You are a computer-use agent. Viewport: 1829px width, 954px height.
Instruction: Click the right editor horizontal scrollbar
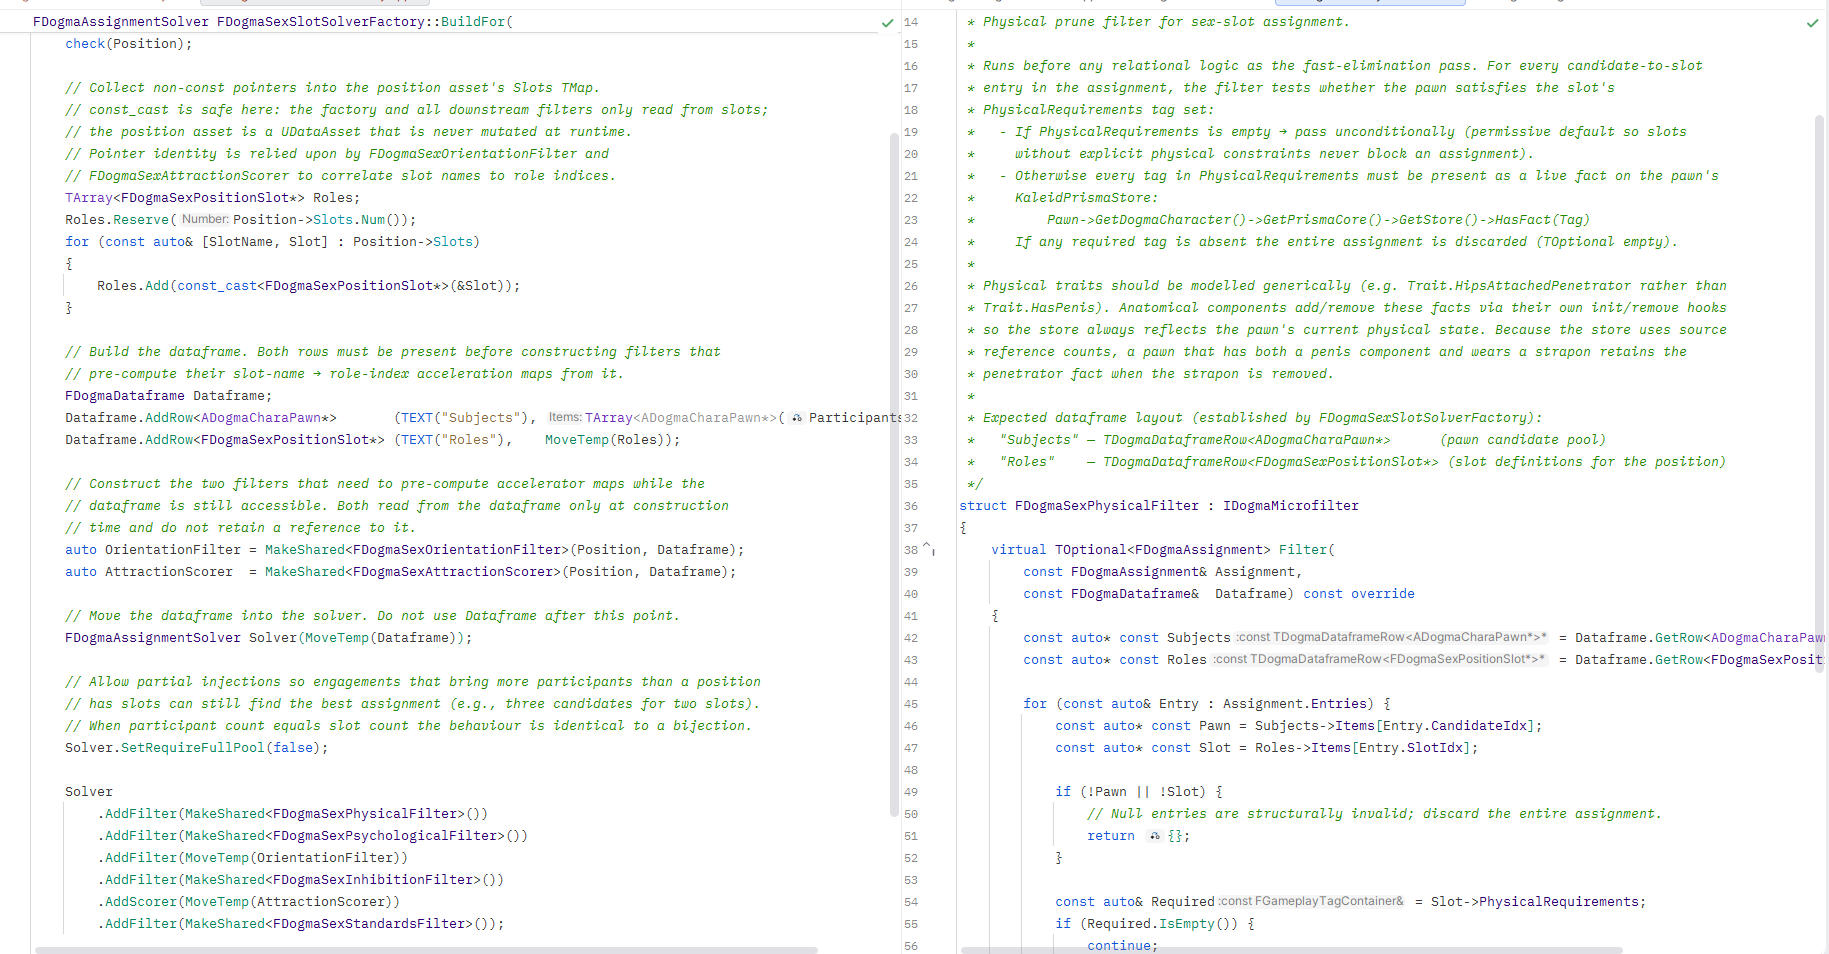pos(1292,949)
